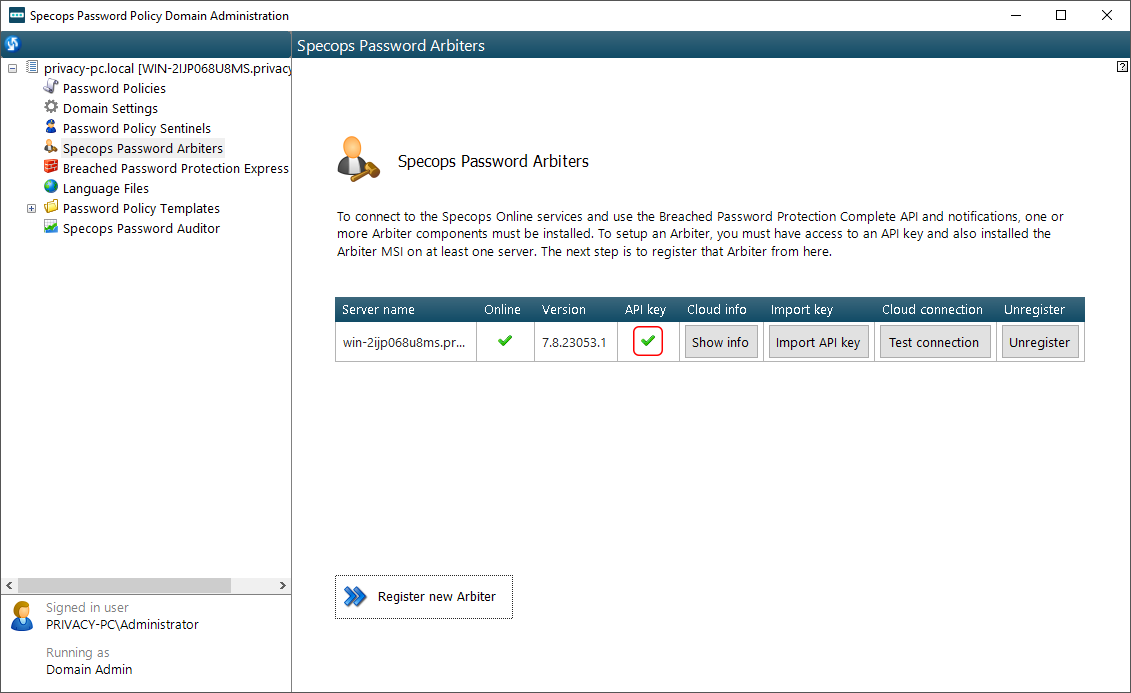Click the help question mark icon
The width and height of the screenshot is (1131, 693).
pyautogui.click(x=1122, y=66)
